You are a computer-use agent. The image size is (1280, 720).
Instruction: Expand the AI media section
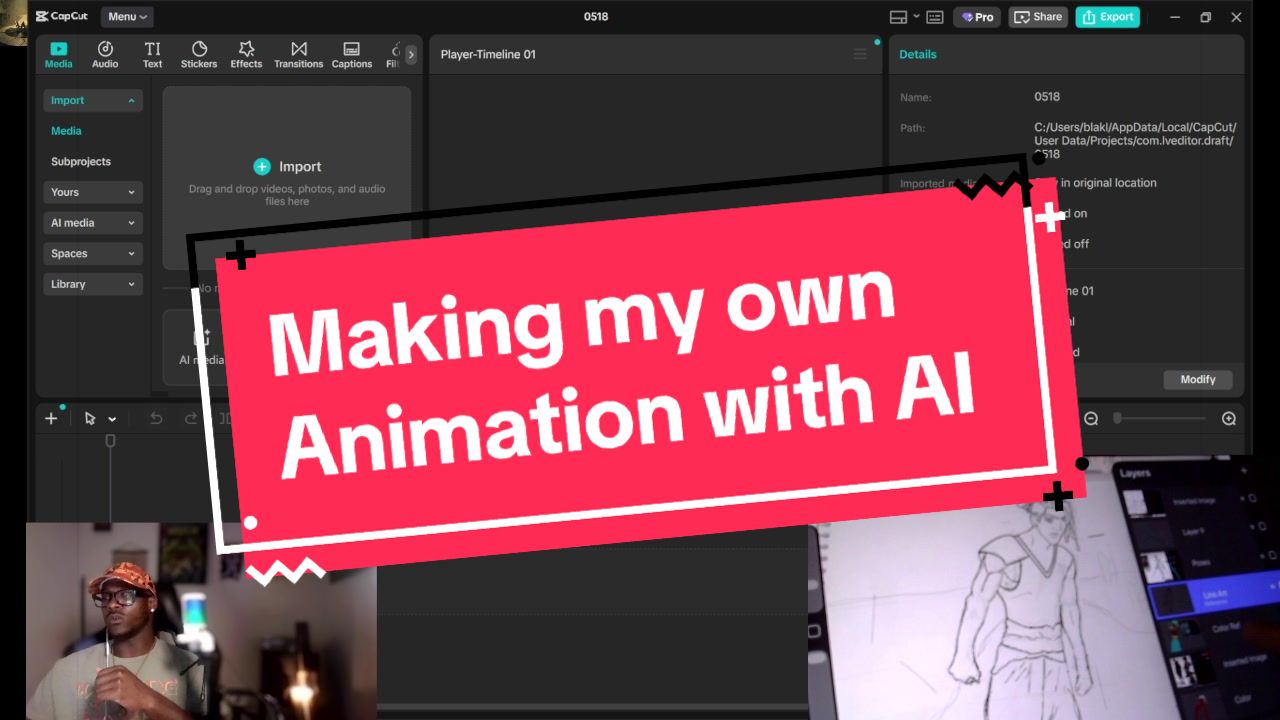[x=93, y=223]
